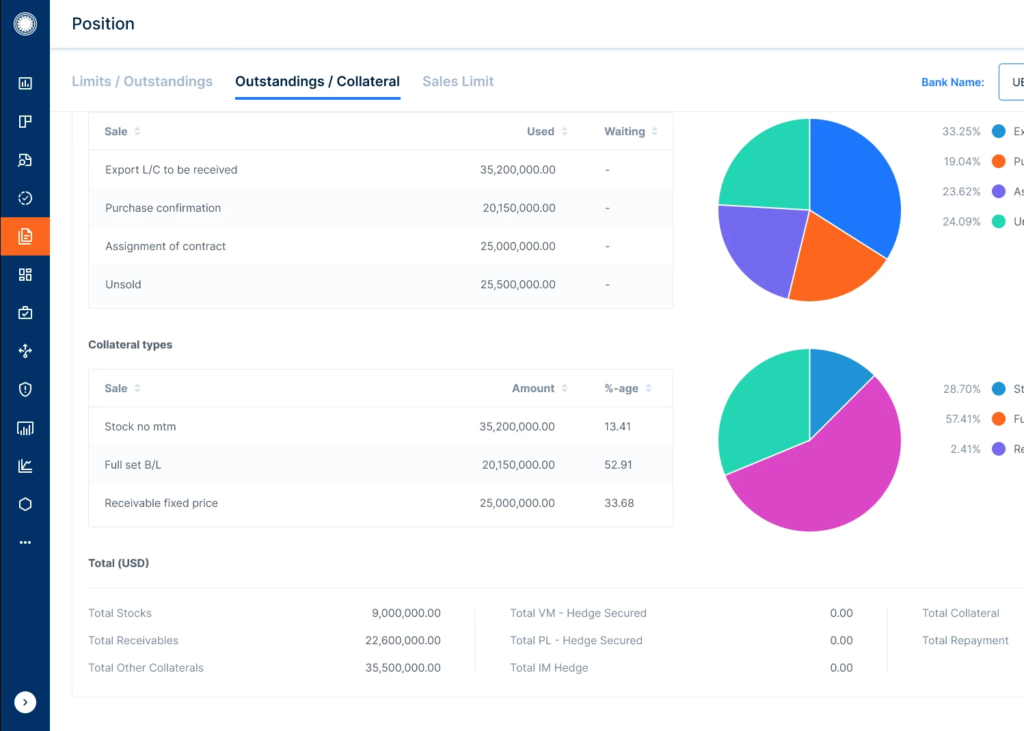Open the bar chart dashboard sidebar icon

25,84
